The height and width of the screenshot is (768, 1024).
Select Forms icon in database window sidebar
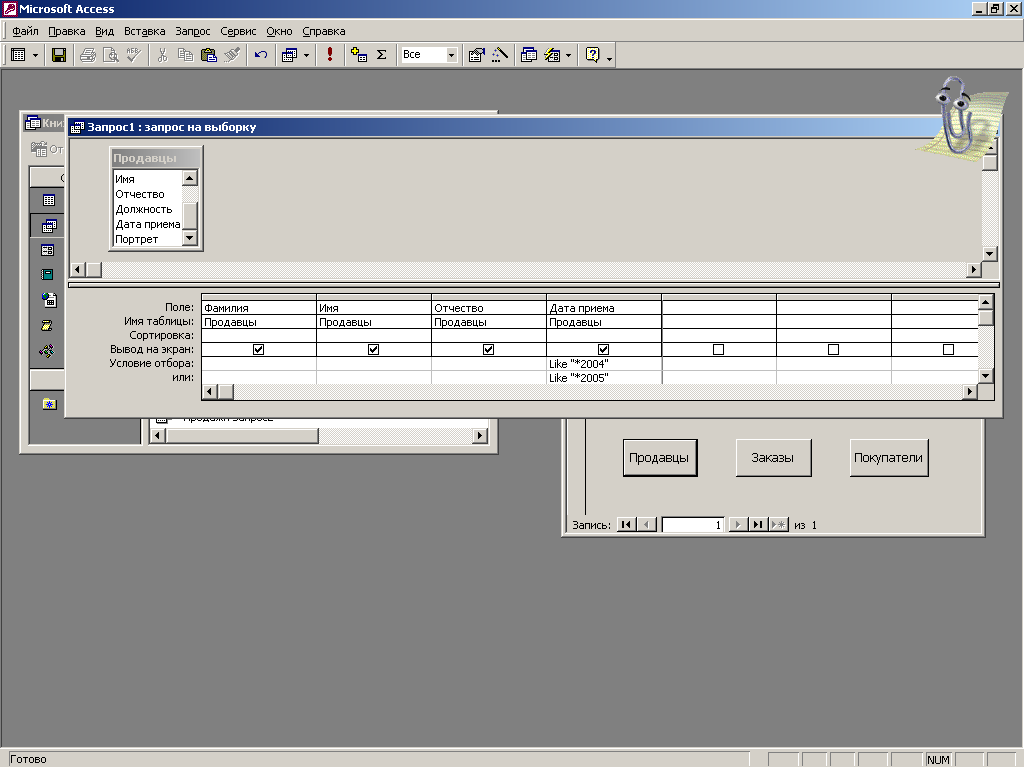click(x=48, y=250)
